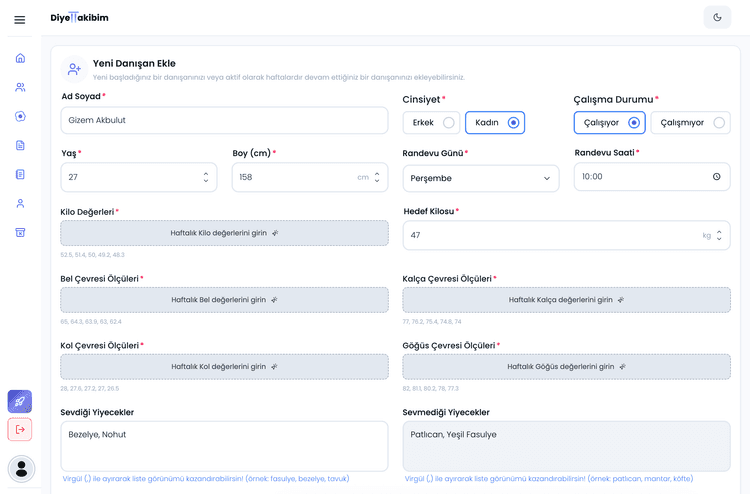
Task: Click the red logout icon
Action: (x=20, y=429)
